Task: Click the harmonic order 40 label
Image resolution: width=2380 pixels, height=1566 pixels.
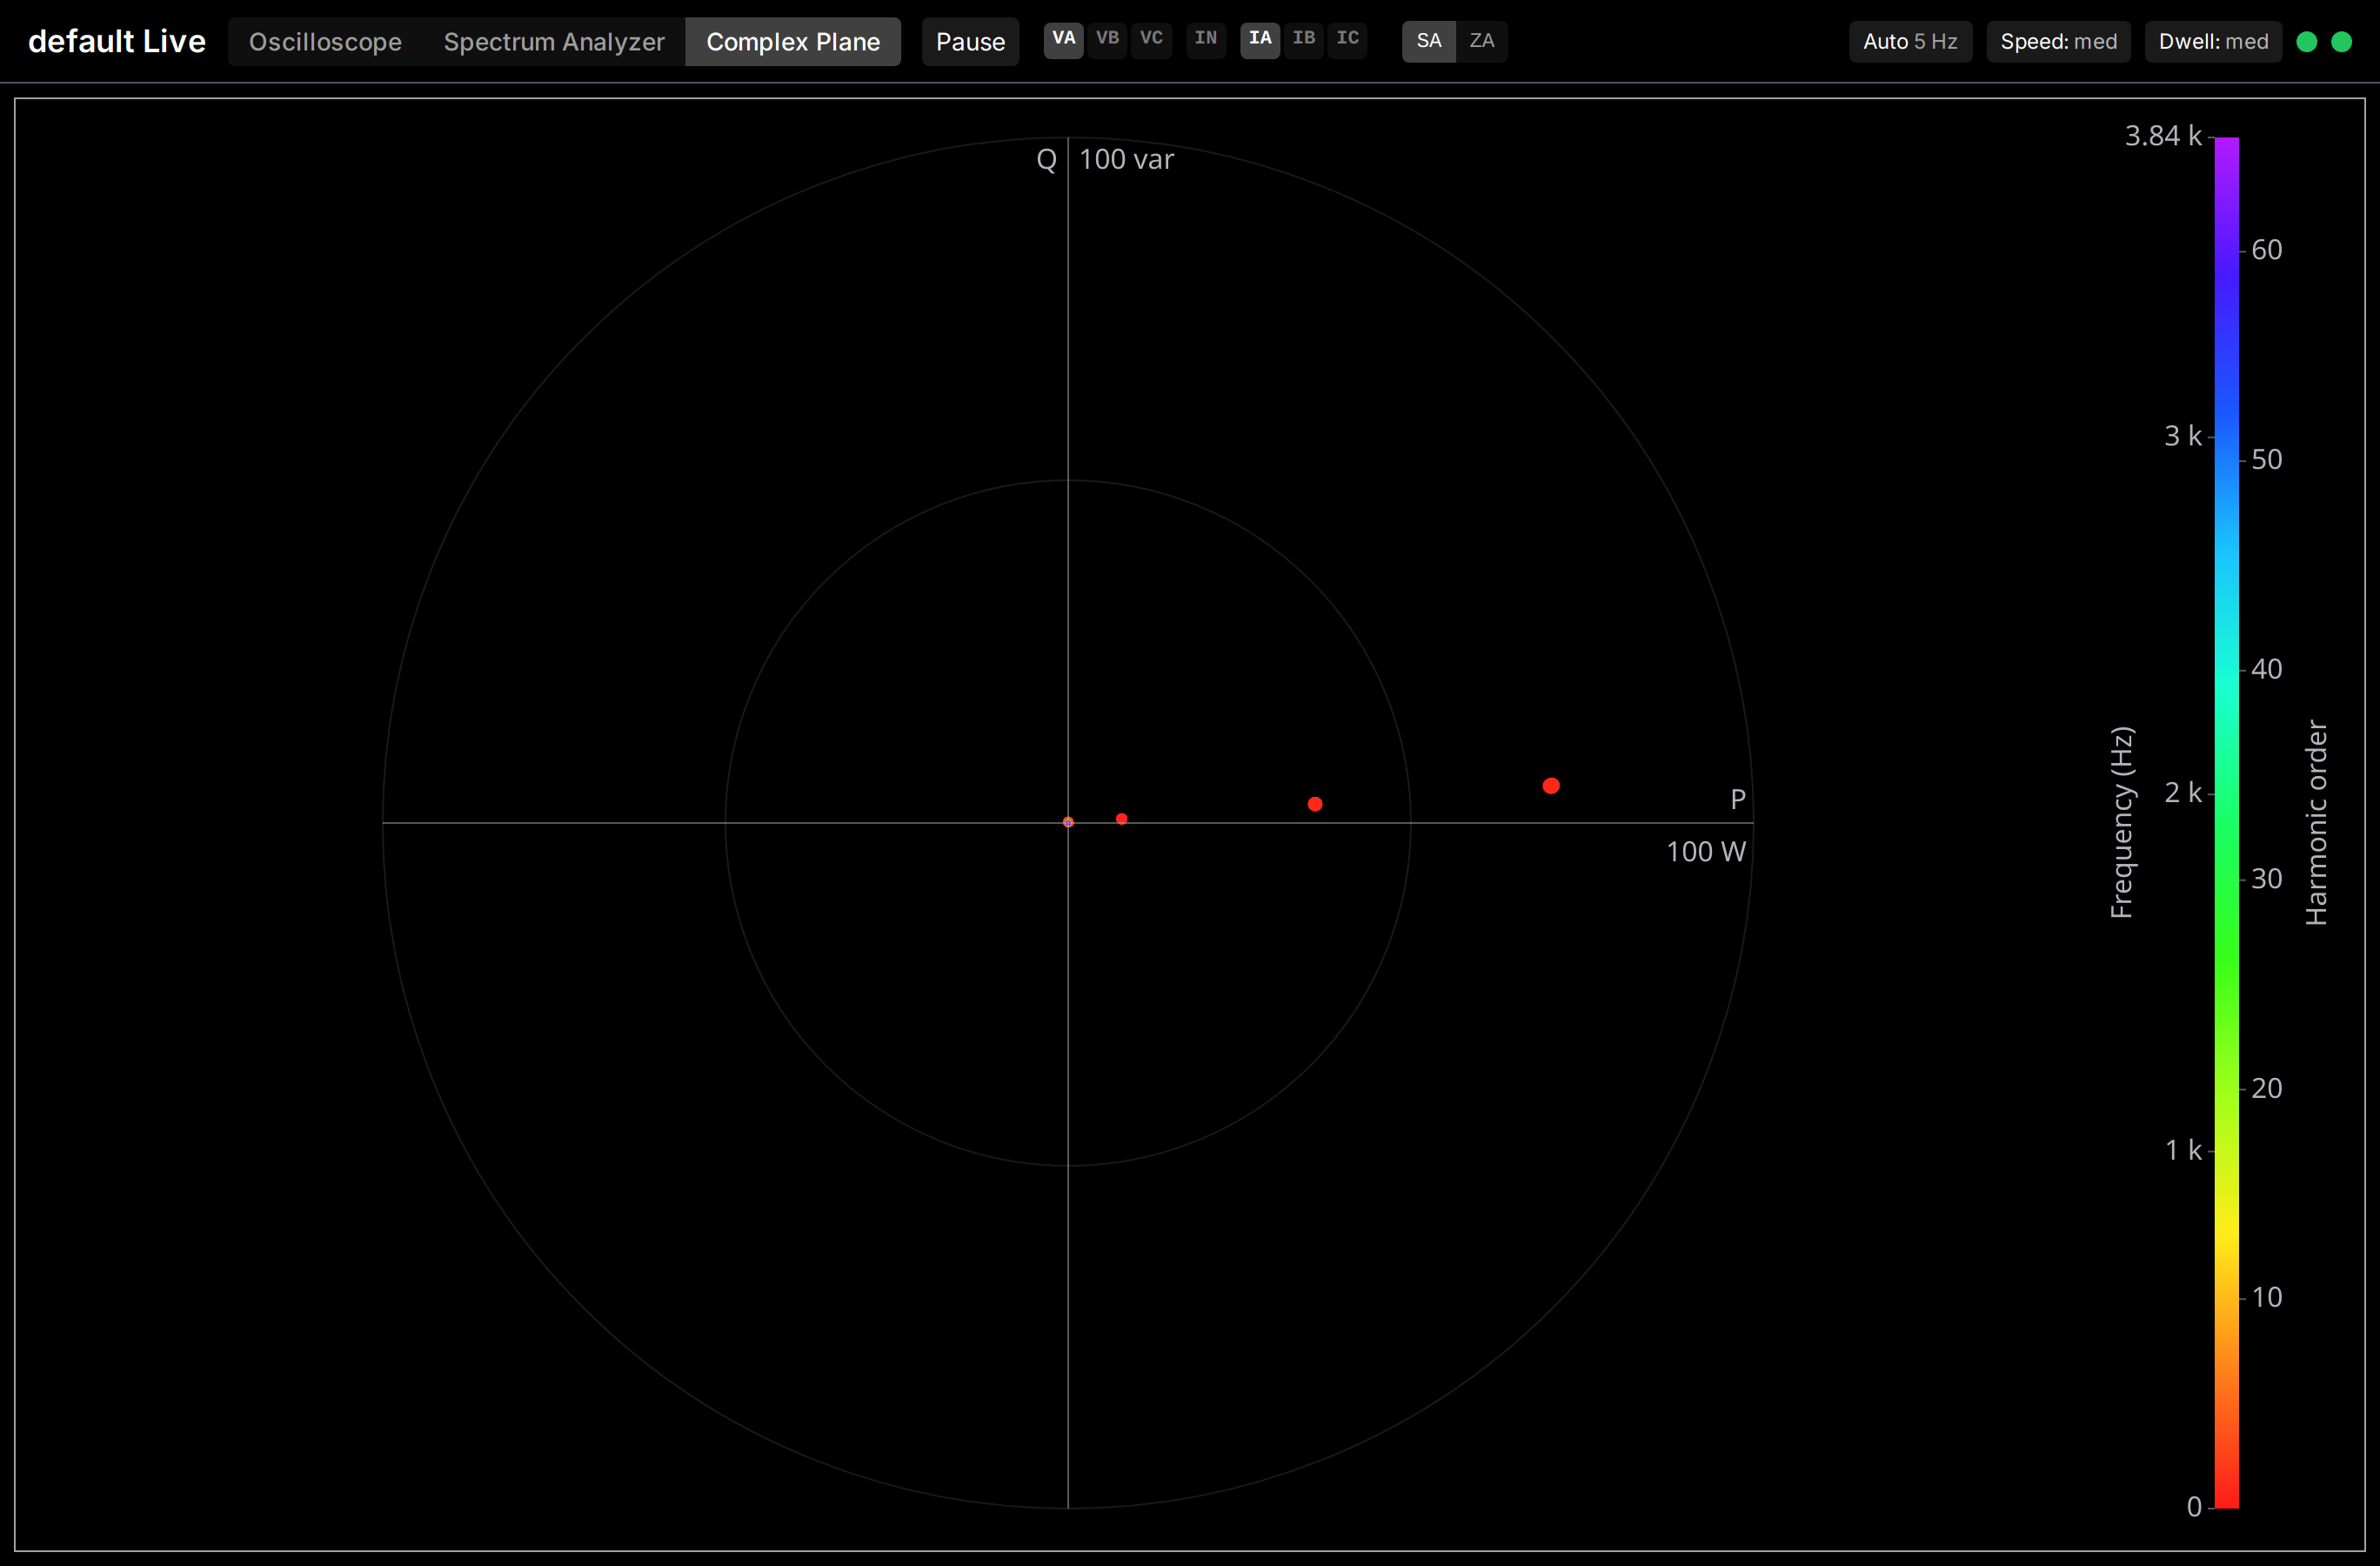Action: pos(2267,669)
